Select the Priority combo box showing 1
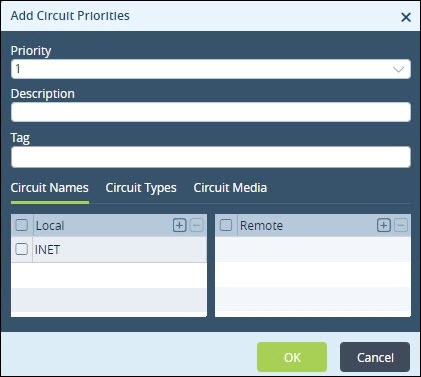This screenshot has width=421, height=377. pos(211,69)
